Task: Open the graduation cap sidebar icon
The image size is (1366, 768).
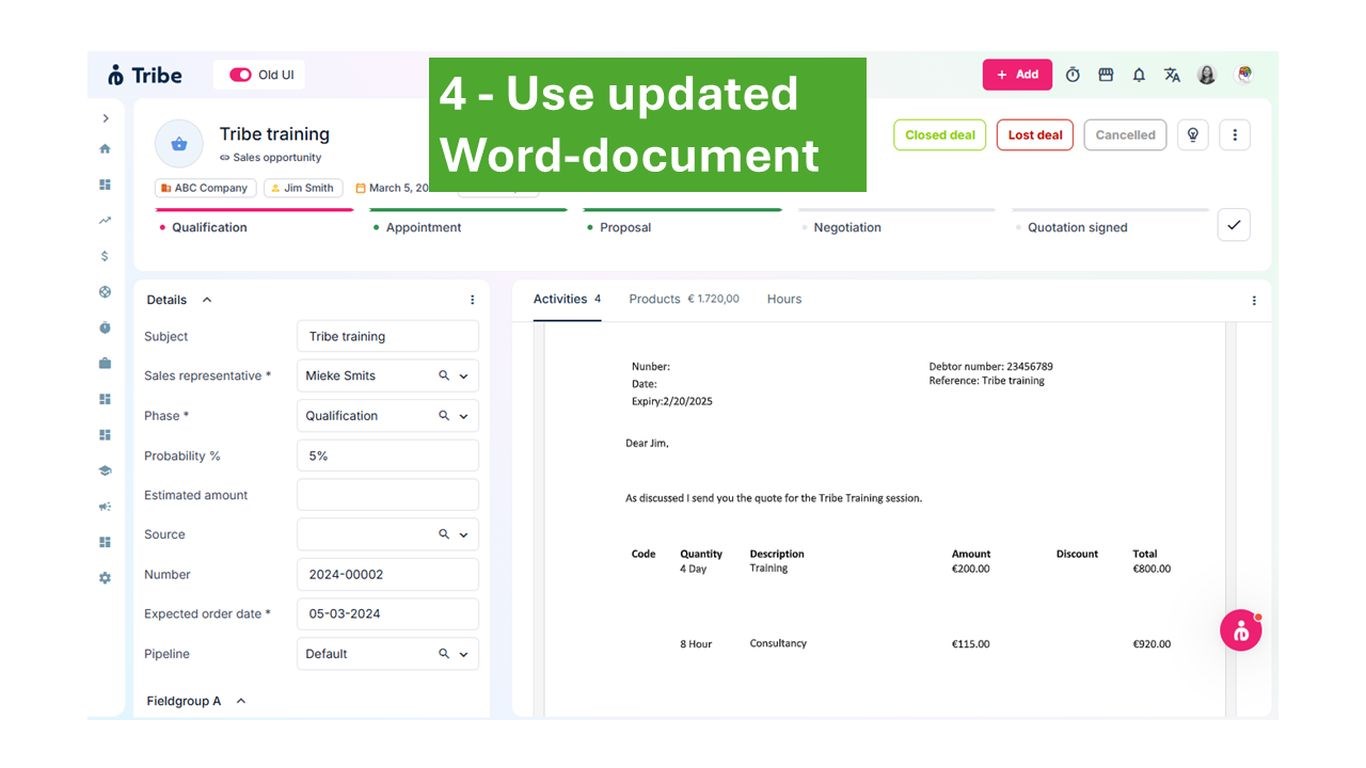Action: point(105,471)
